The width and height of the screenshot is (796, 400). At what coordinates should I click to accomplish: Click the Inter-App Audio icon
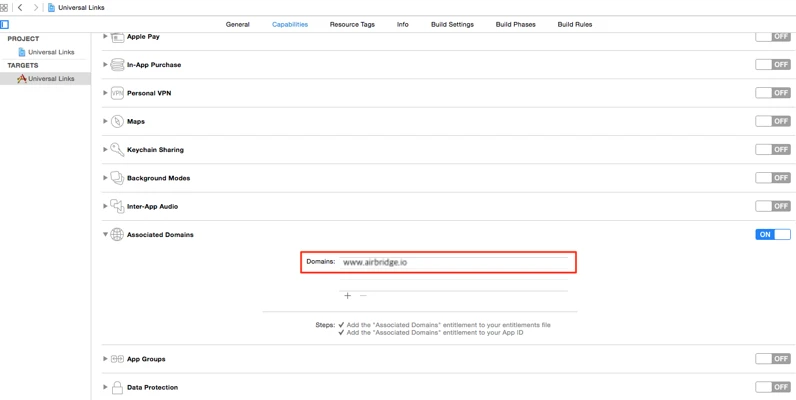[117, 206]
